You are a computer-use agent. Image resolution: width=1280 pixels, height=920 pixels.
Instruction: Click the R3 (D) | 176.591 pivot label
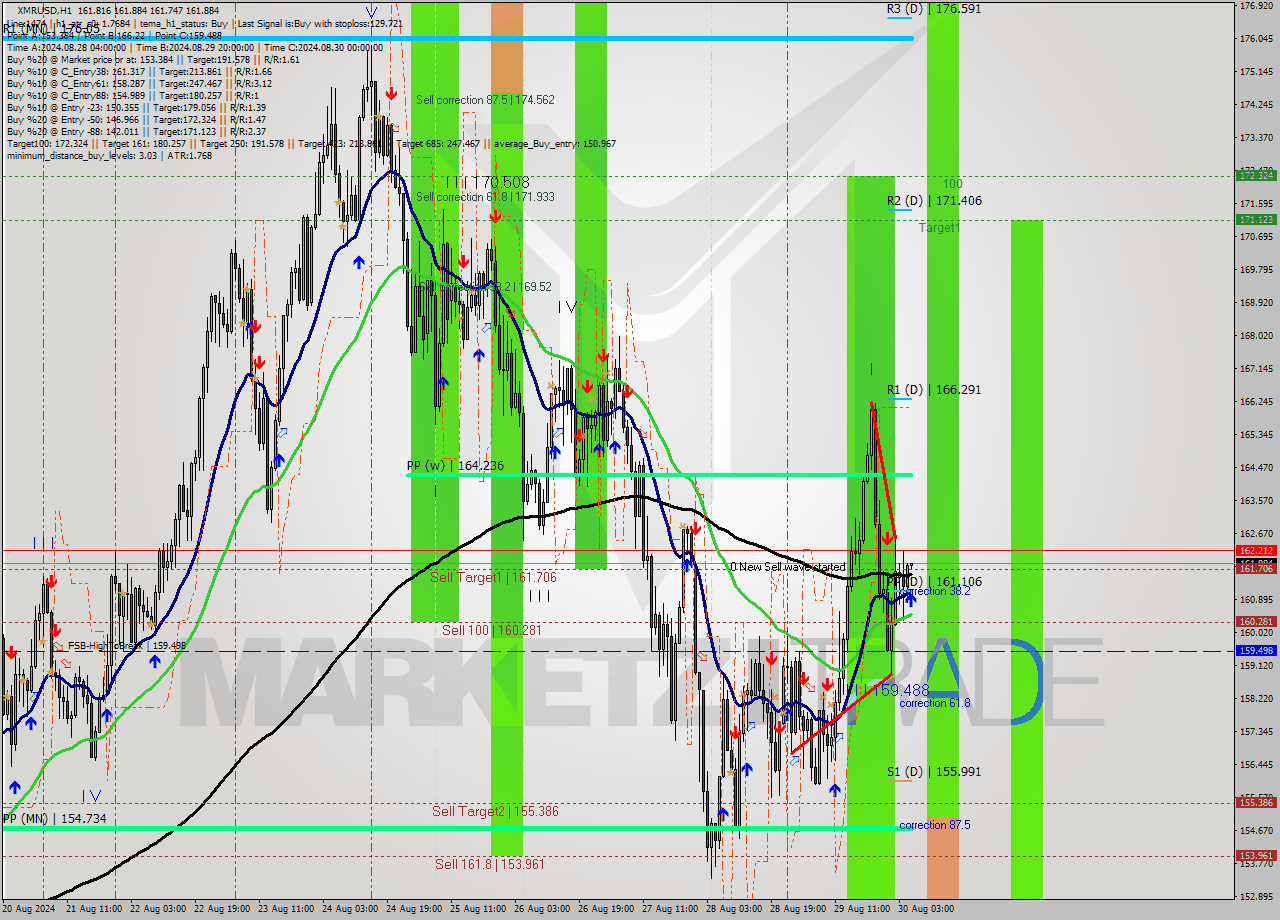point(934,8)
